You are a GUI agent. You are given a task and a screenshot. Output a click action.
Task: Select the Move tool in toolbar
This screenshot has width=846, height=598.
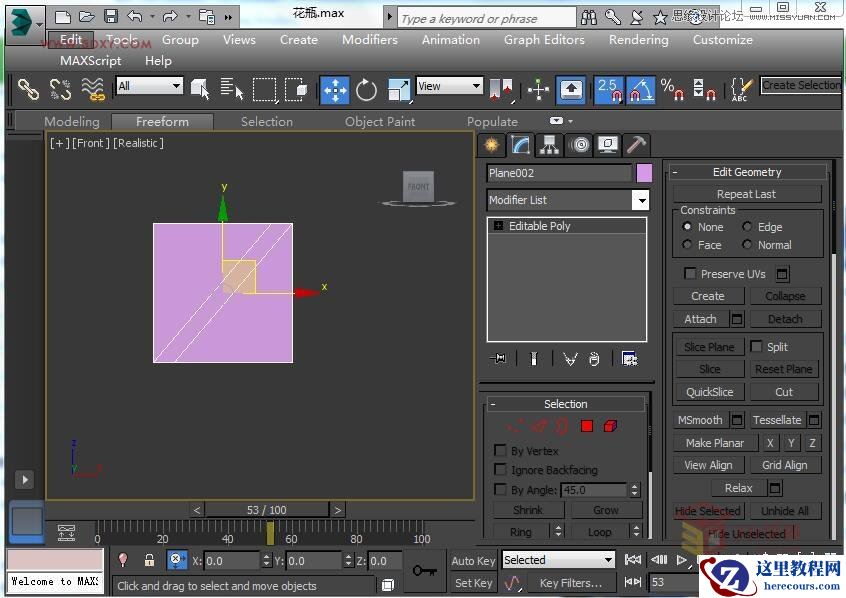[335, 90]
